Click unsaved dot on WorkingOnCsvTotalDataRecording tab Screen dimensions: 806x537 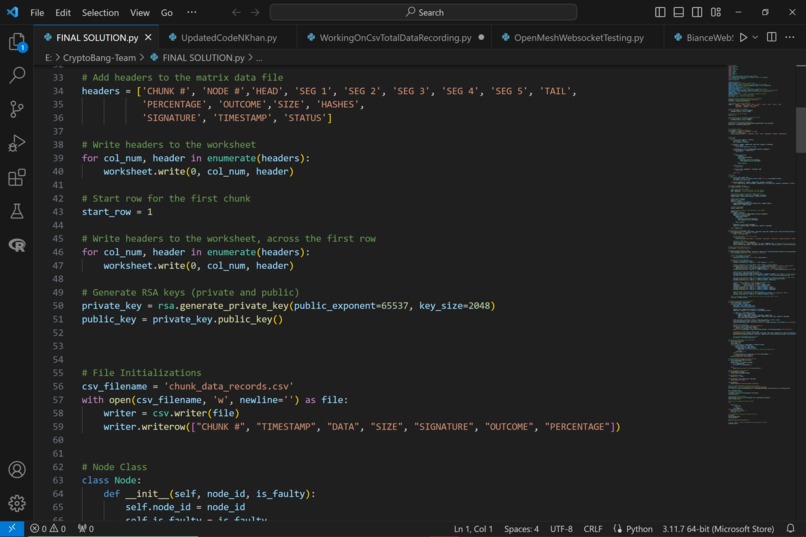point(481,37)
